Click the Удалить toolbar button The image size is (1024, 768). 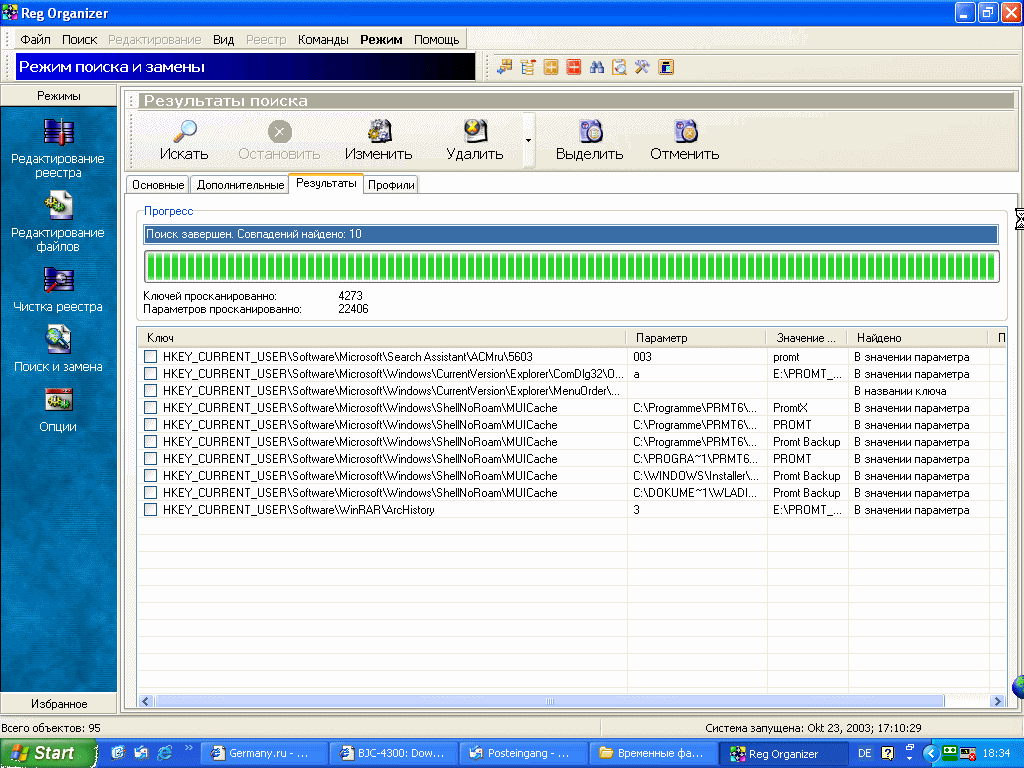(475, 141)
